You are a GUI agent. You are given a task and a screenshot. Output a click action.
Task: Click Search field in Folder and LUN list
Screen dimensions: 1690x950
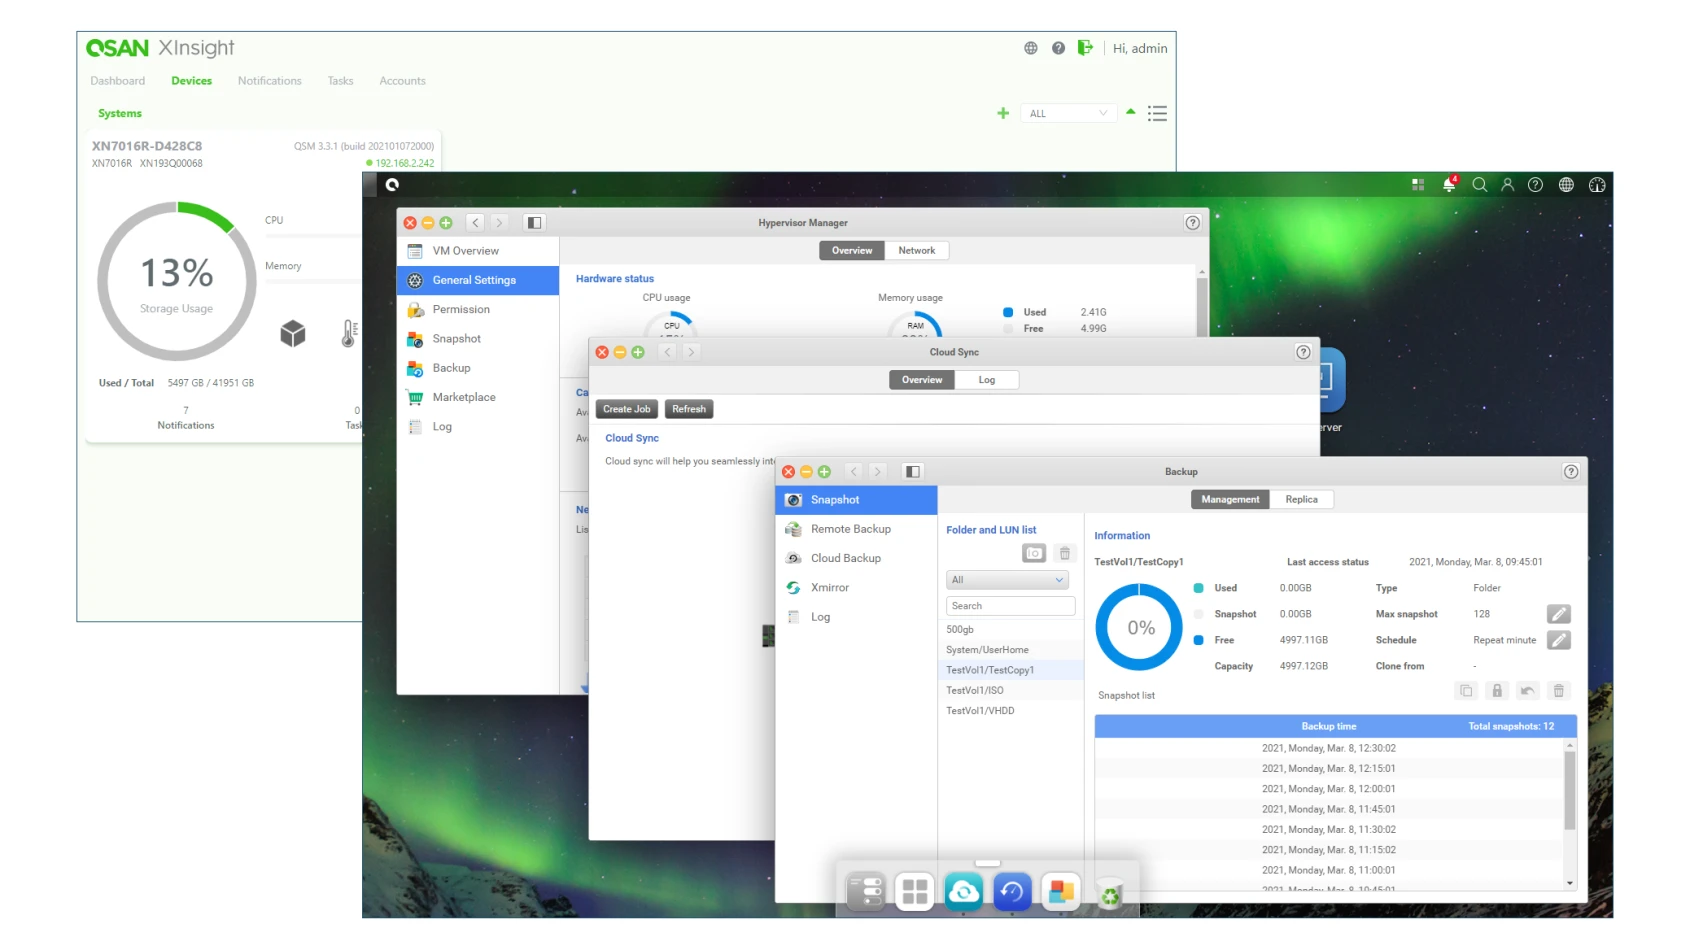pos(1010,606)
